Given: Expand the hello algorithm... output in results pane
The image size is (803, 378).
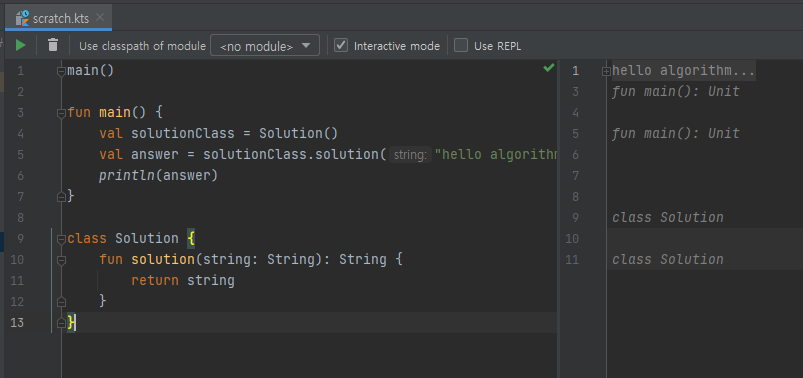Looking at the screenshot, I should pyautogui.click(x=606, y=71).
